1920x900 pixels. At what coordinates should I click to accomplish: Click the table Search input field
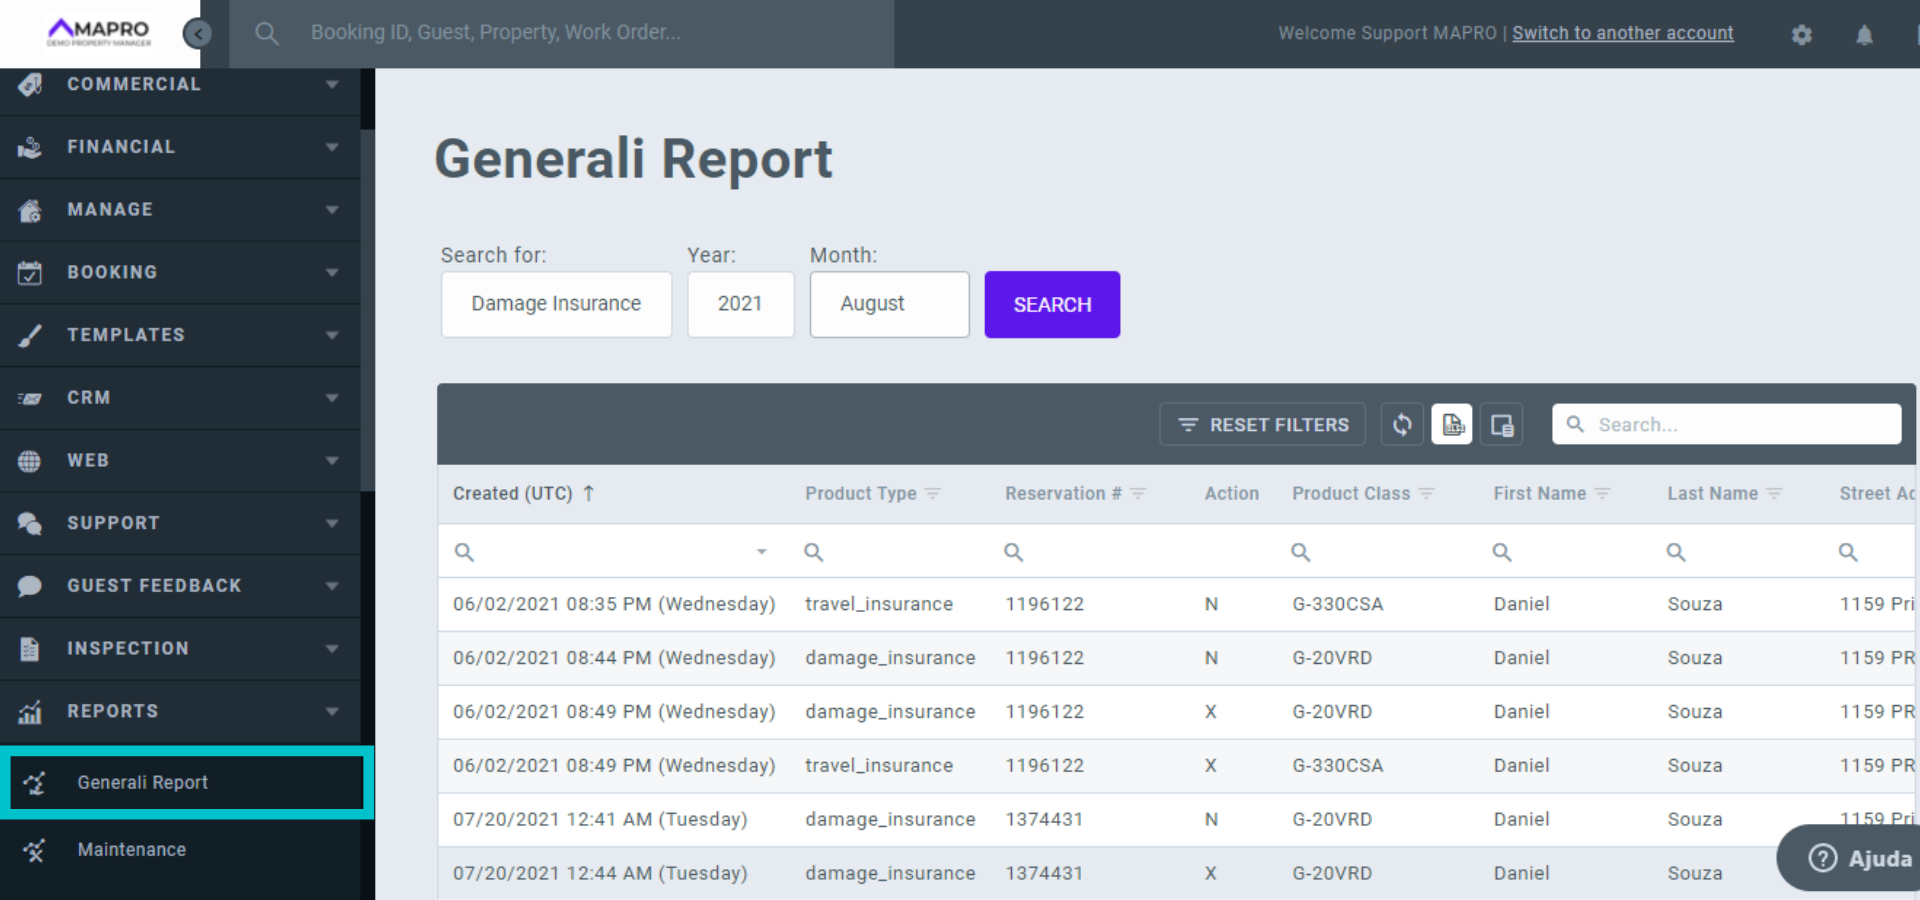pyautogui.click(x=1740, y=425)
